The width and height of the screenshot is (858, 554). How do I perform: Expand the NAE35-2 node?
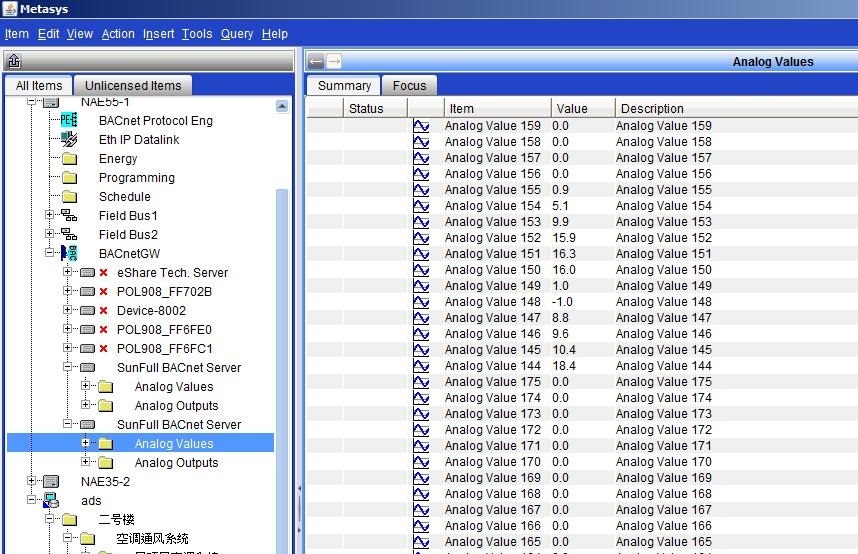(31, 481)
